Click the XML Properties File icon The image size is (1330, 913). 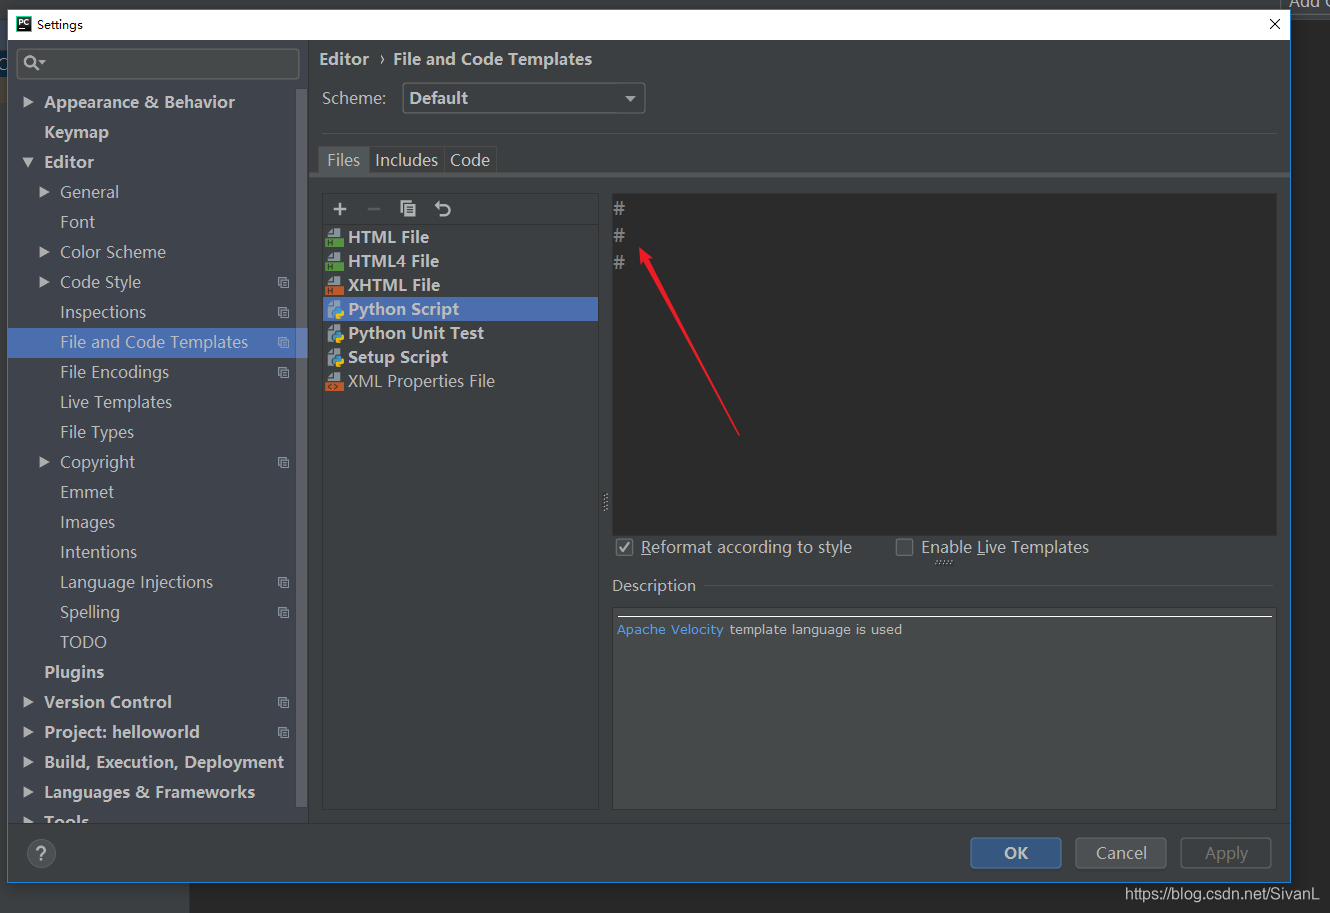[x=335, y=381]
